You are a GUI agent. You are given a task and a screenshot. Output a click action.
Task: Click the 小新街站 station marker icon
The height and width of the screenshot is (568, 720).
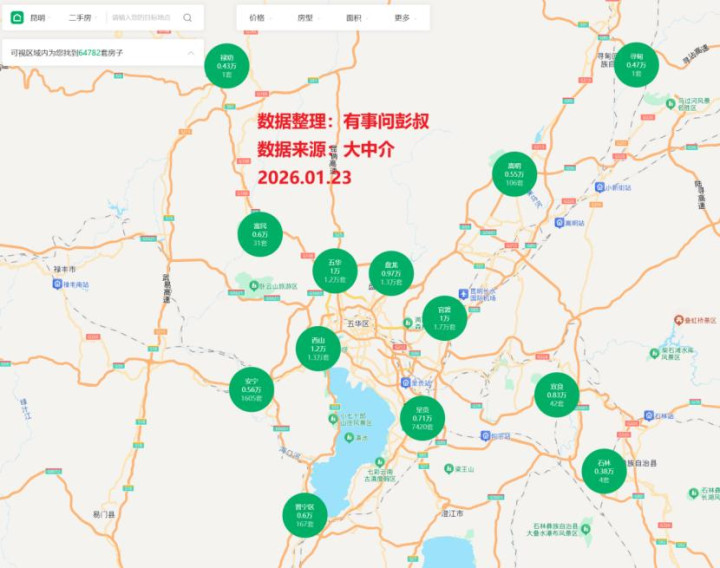point(599,187)
